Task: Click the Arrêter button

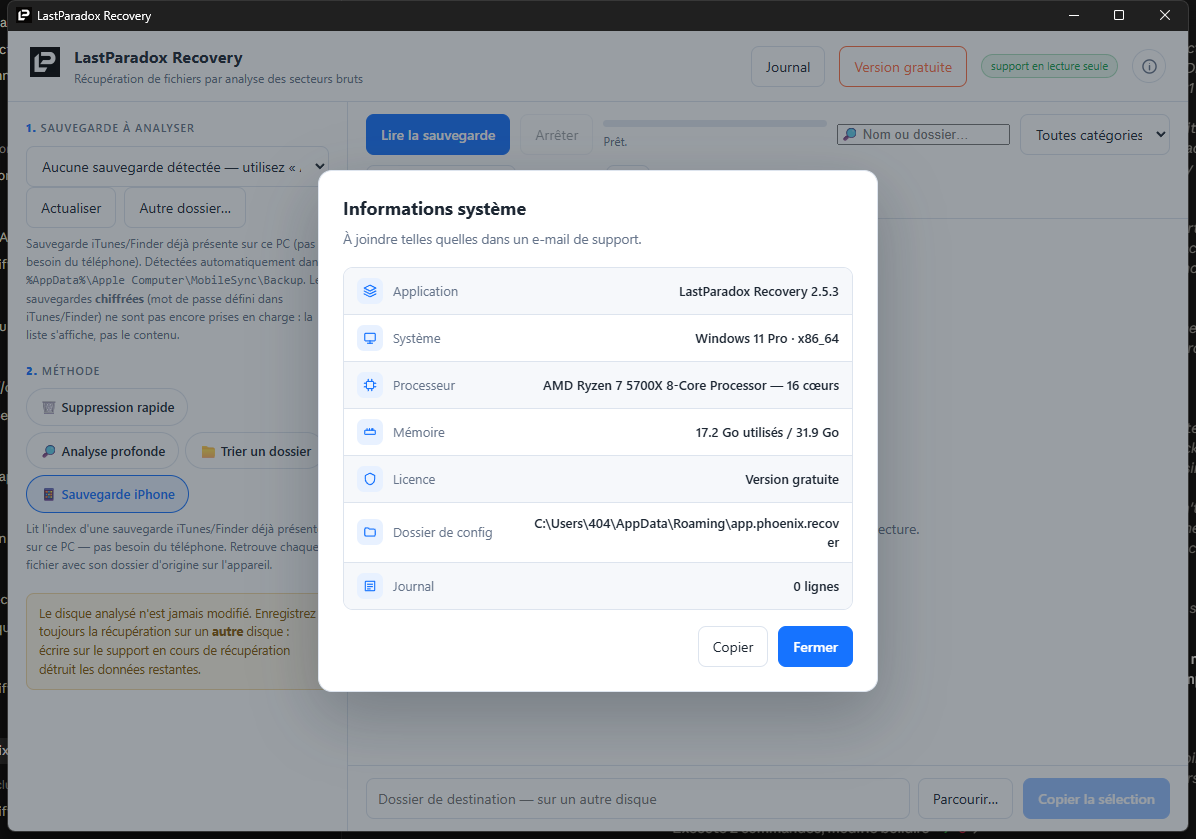Action: pos(557,135)
